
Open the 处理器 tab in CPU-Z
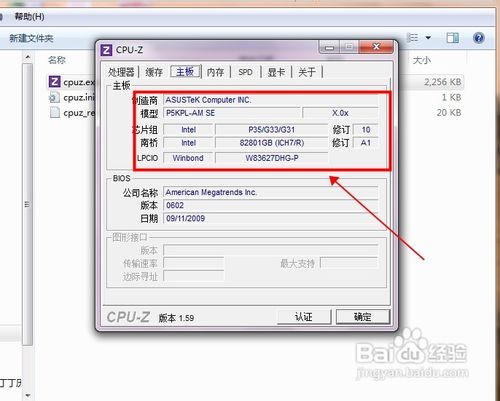coord(121,72)
